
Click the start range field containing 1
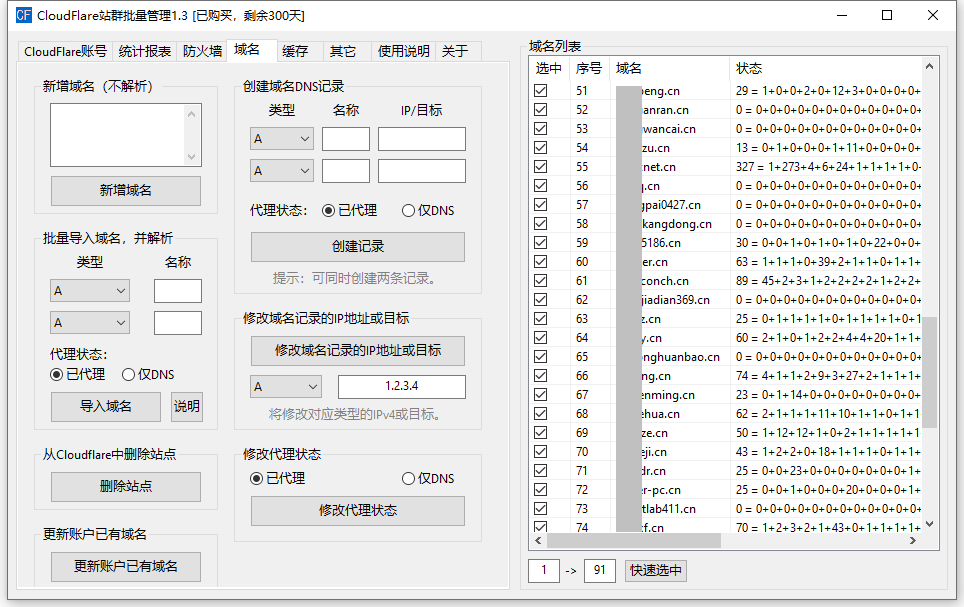544,571
